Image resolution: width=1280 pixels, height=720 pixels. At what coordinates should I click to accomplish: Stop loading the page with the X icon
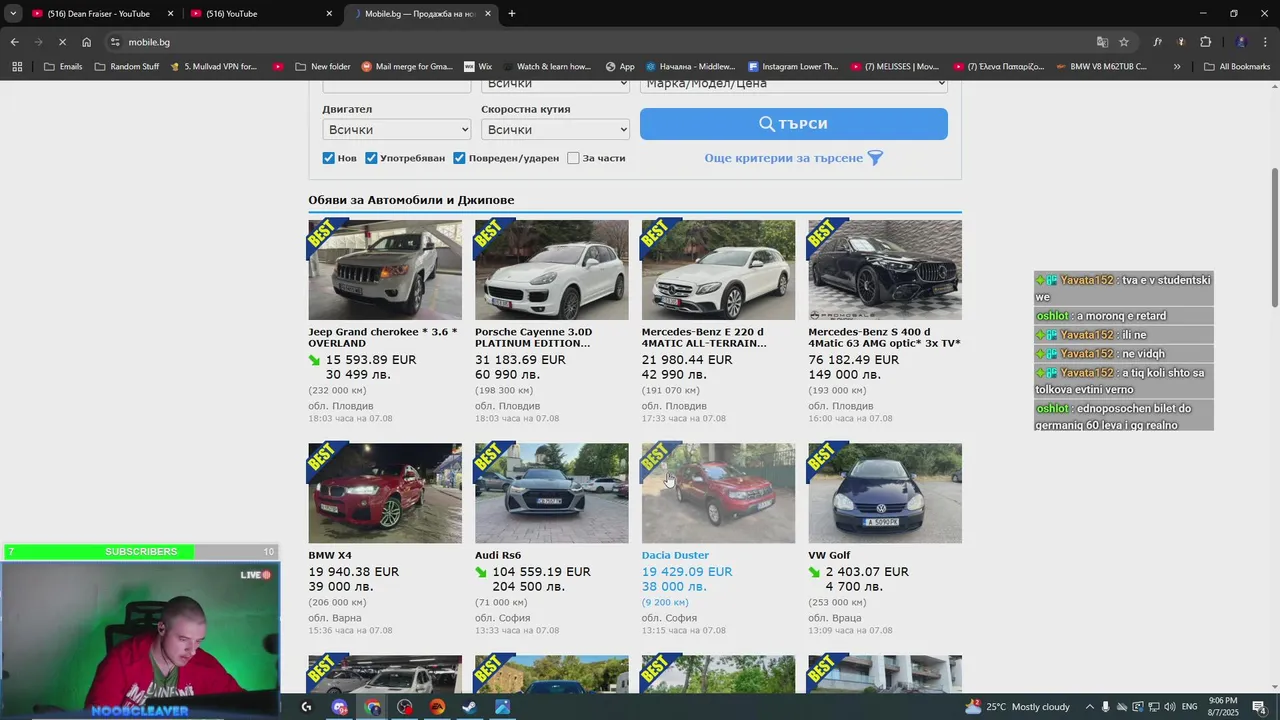tap(62, 42)
